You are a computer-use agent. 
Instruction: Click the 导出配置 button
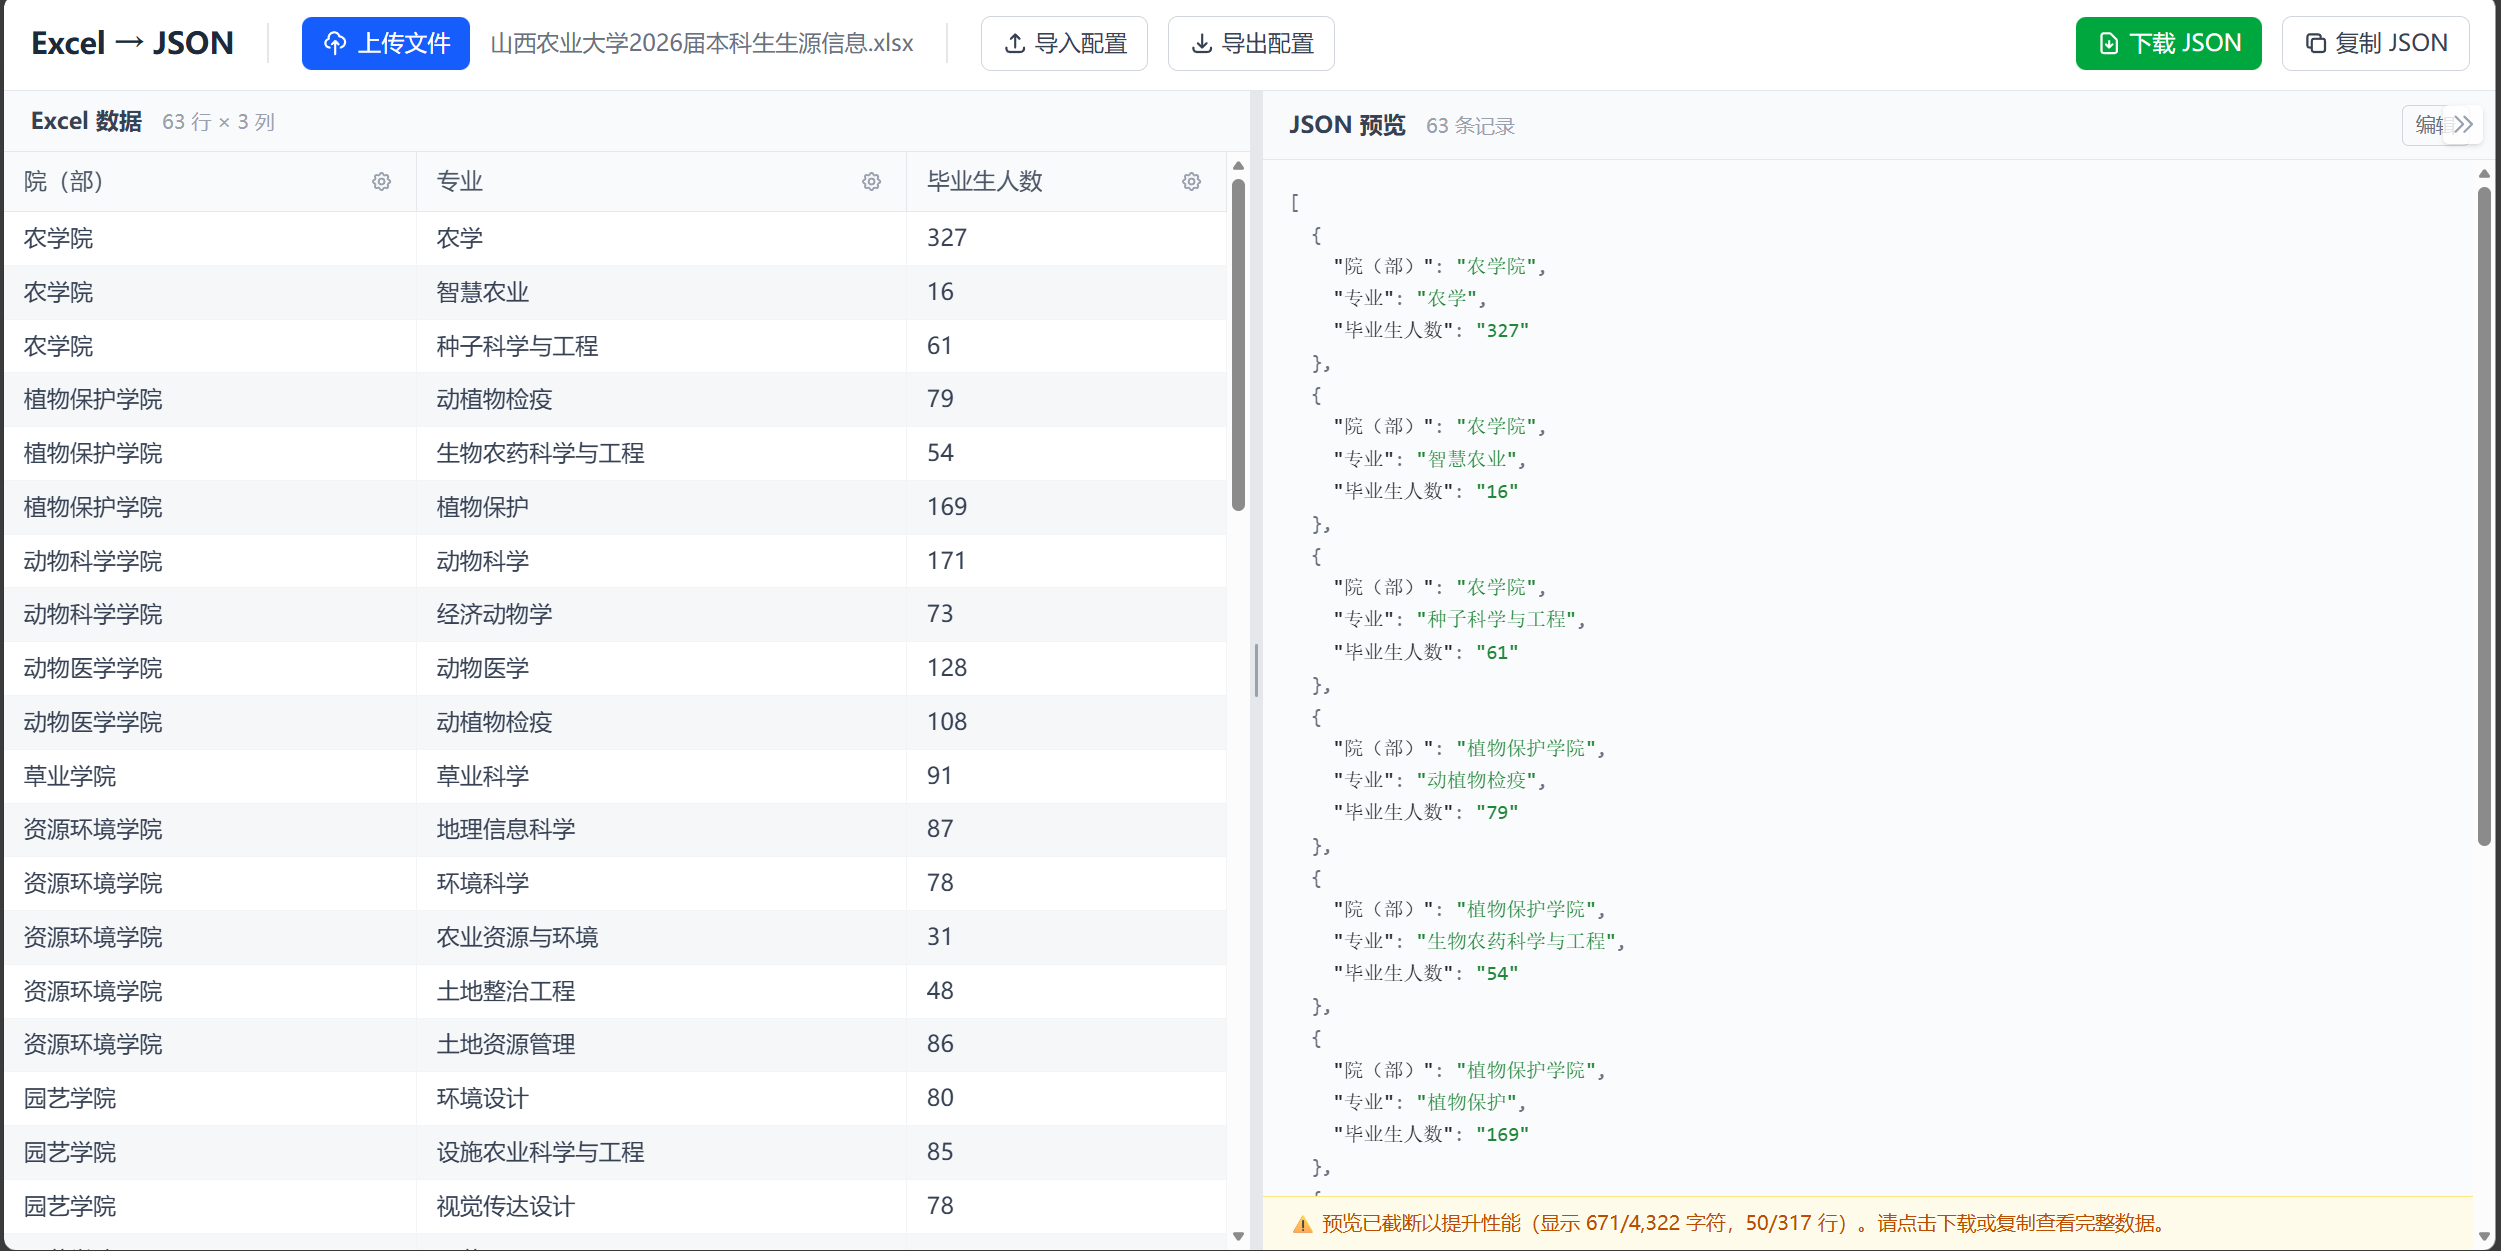click(x=1251, y=43)
